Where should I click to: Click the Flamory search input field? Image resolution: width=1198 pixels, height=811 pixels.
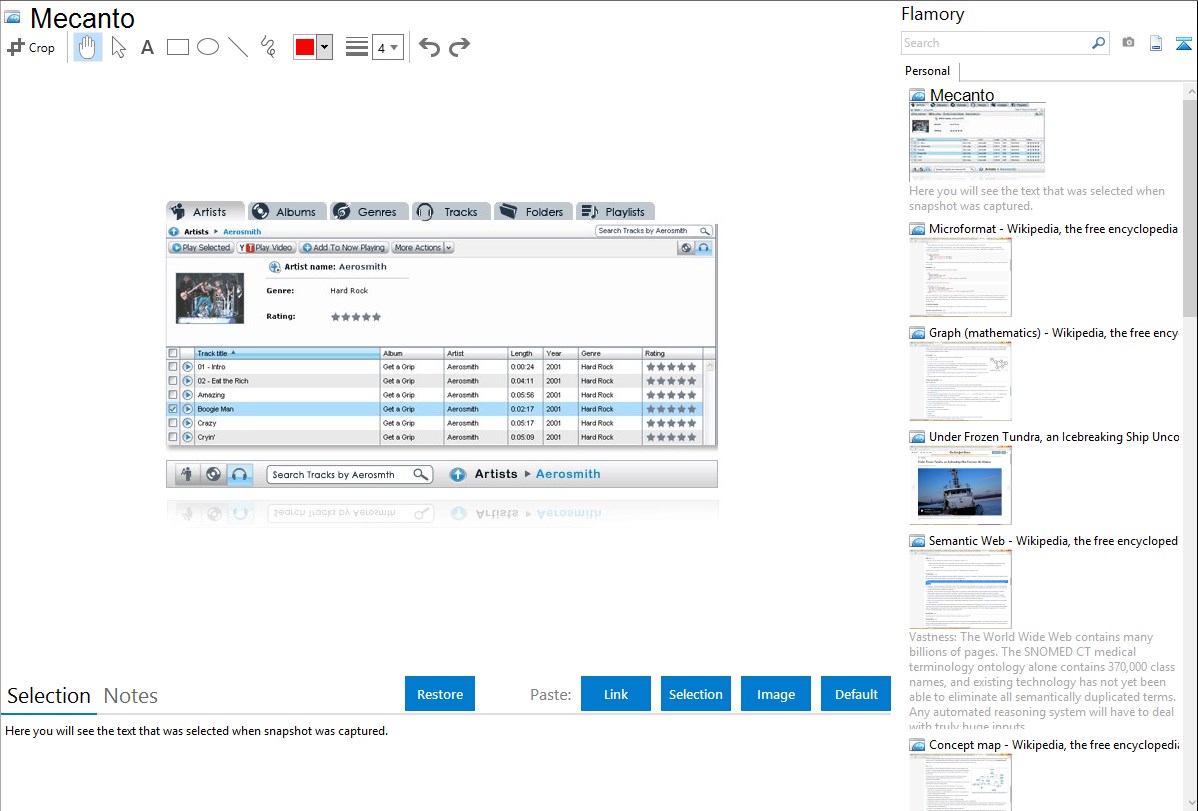(995, 43)
